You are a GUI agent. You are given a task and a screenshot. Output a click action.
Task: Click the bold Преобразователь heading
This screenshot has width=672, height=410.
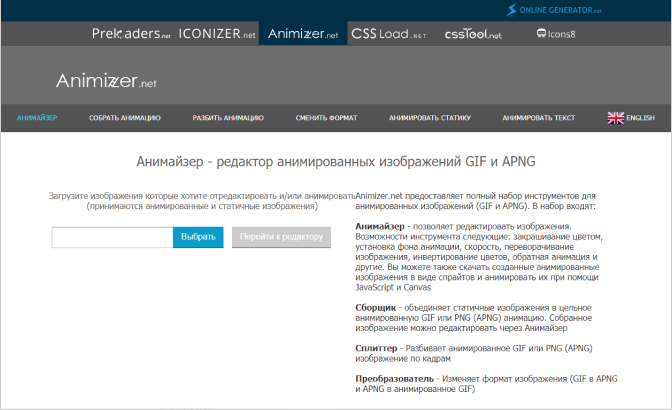tap(394, 379)
